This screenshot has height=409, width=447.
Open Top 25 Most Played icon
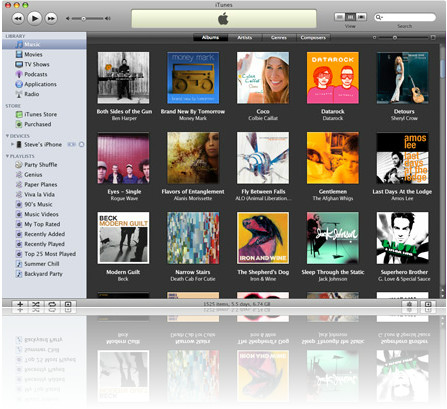(19, 254)
